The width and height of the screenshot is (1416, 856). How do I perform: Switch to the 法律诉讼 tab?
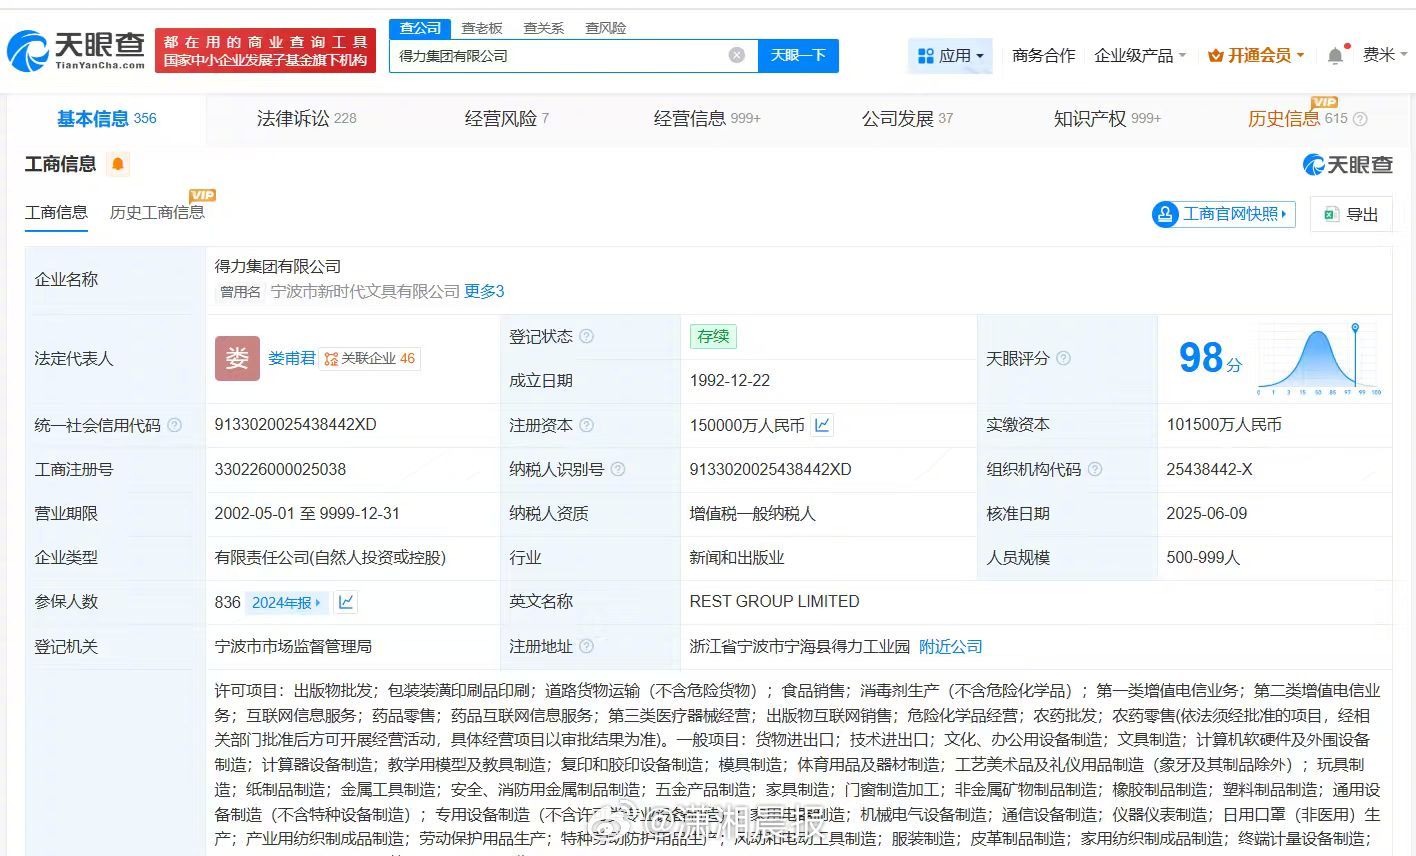coord(306,119)
